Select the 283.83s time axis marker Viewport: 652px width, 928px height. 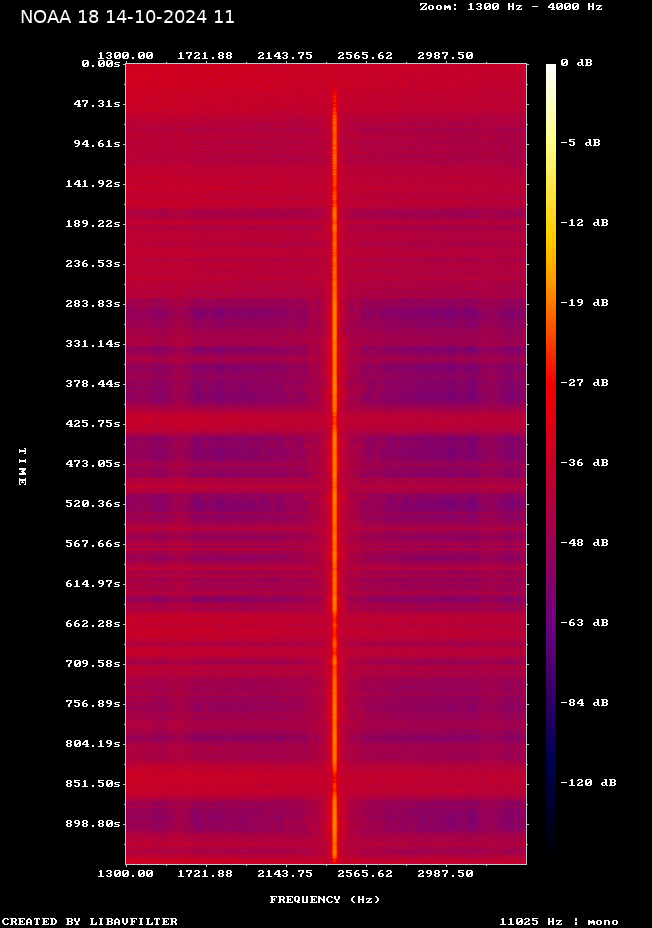93,303
